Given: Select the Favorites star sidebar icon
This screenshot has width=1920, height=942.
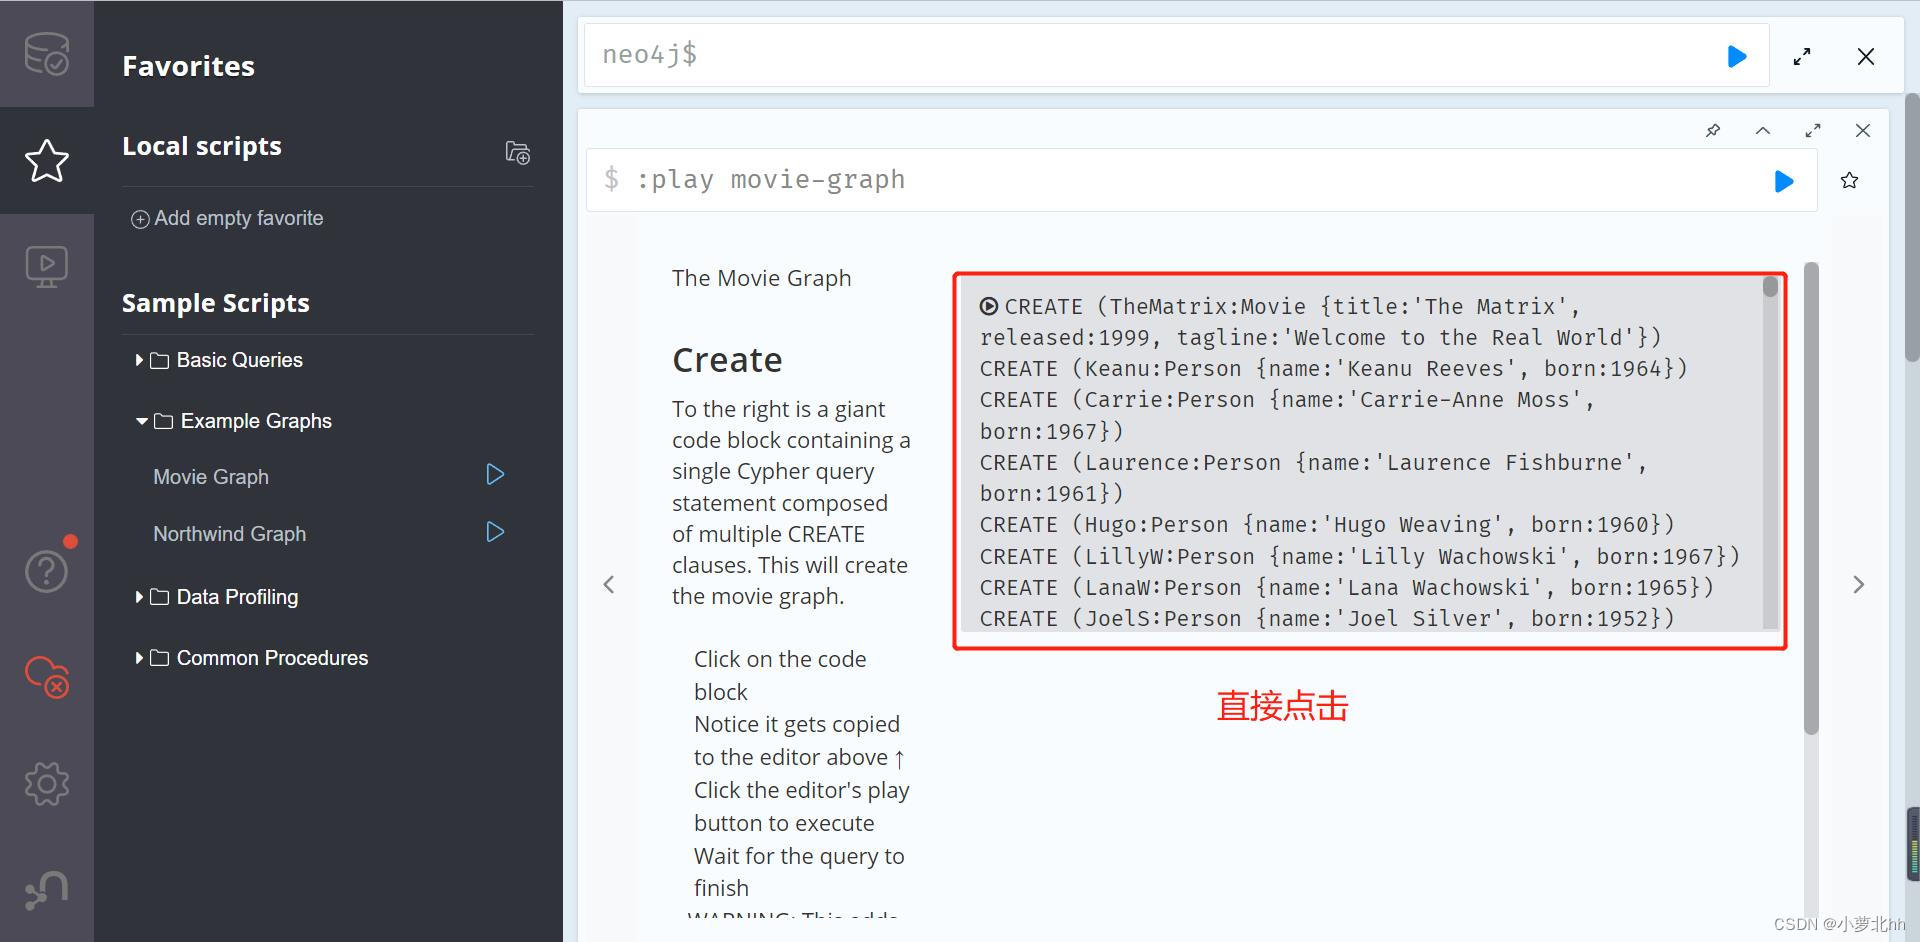Looking at the screenshot, I should pos(46,160).
